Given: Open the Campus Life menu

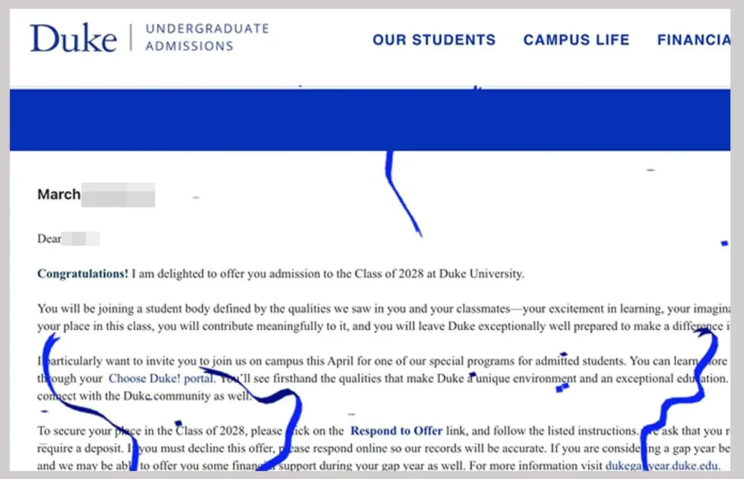Looking at the screenshot, I should (x=576, y=40).
